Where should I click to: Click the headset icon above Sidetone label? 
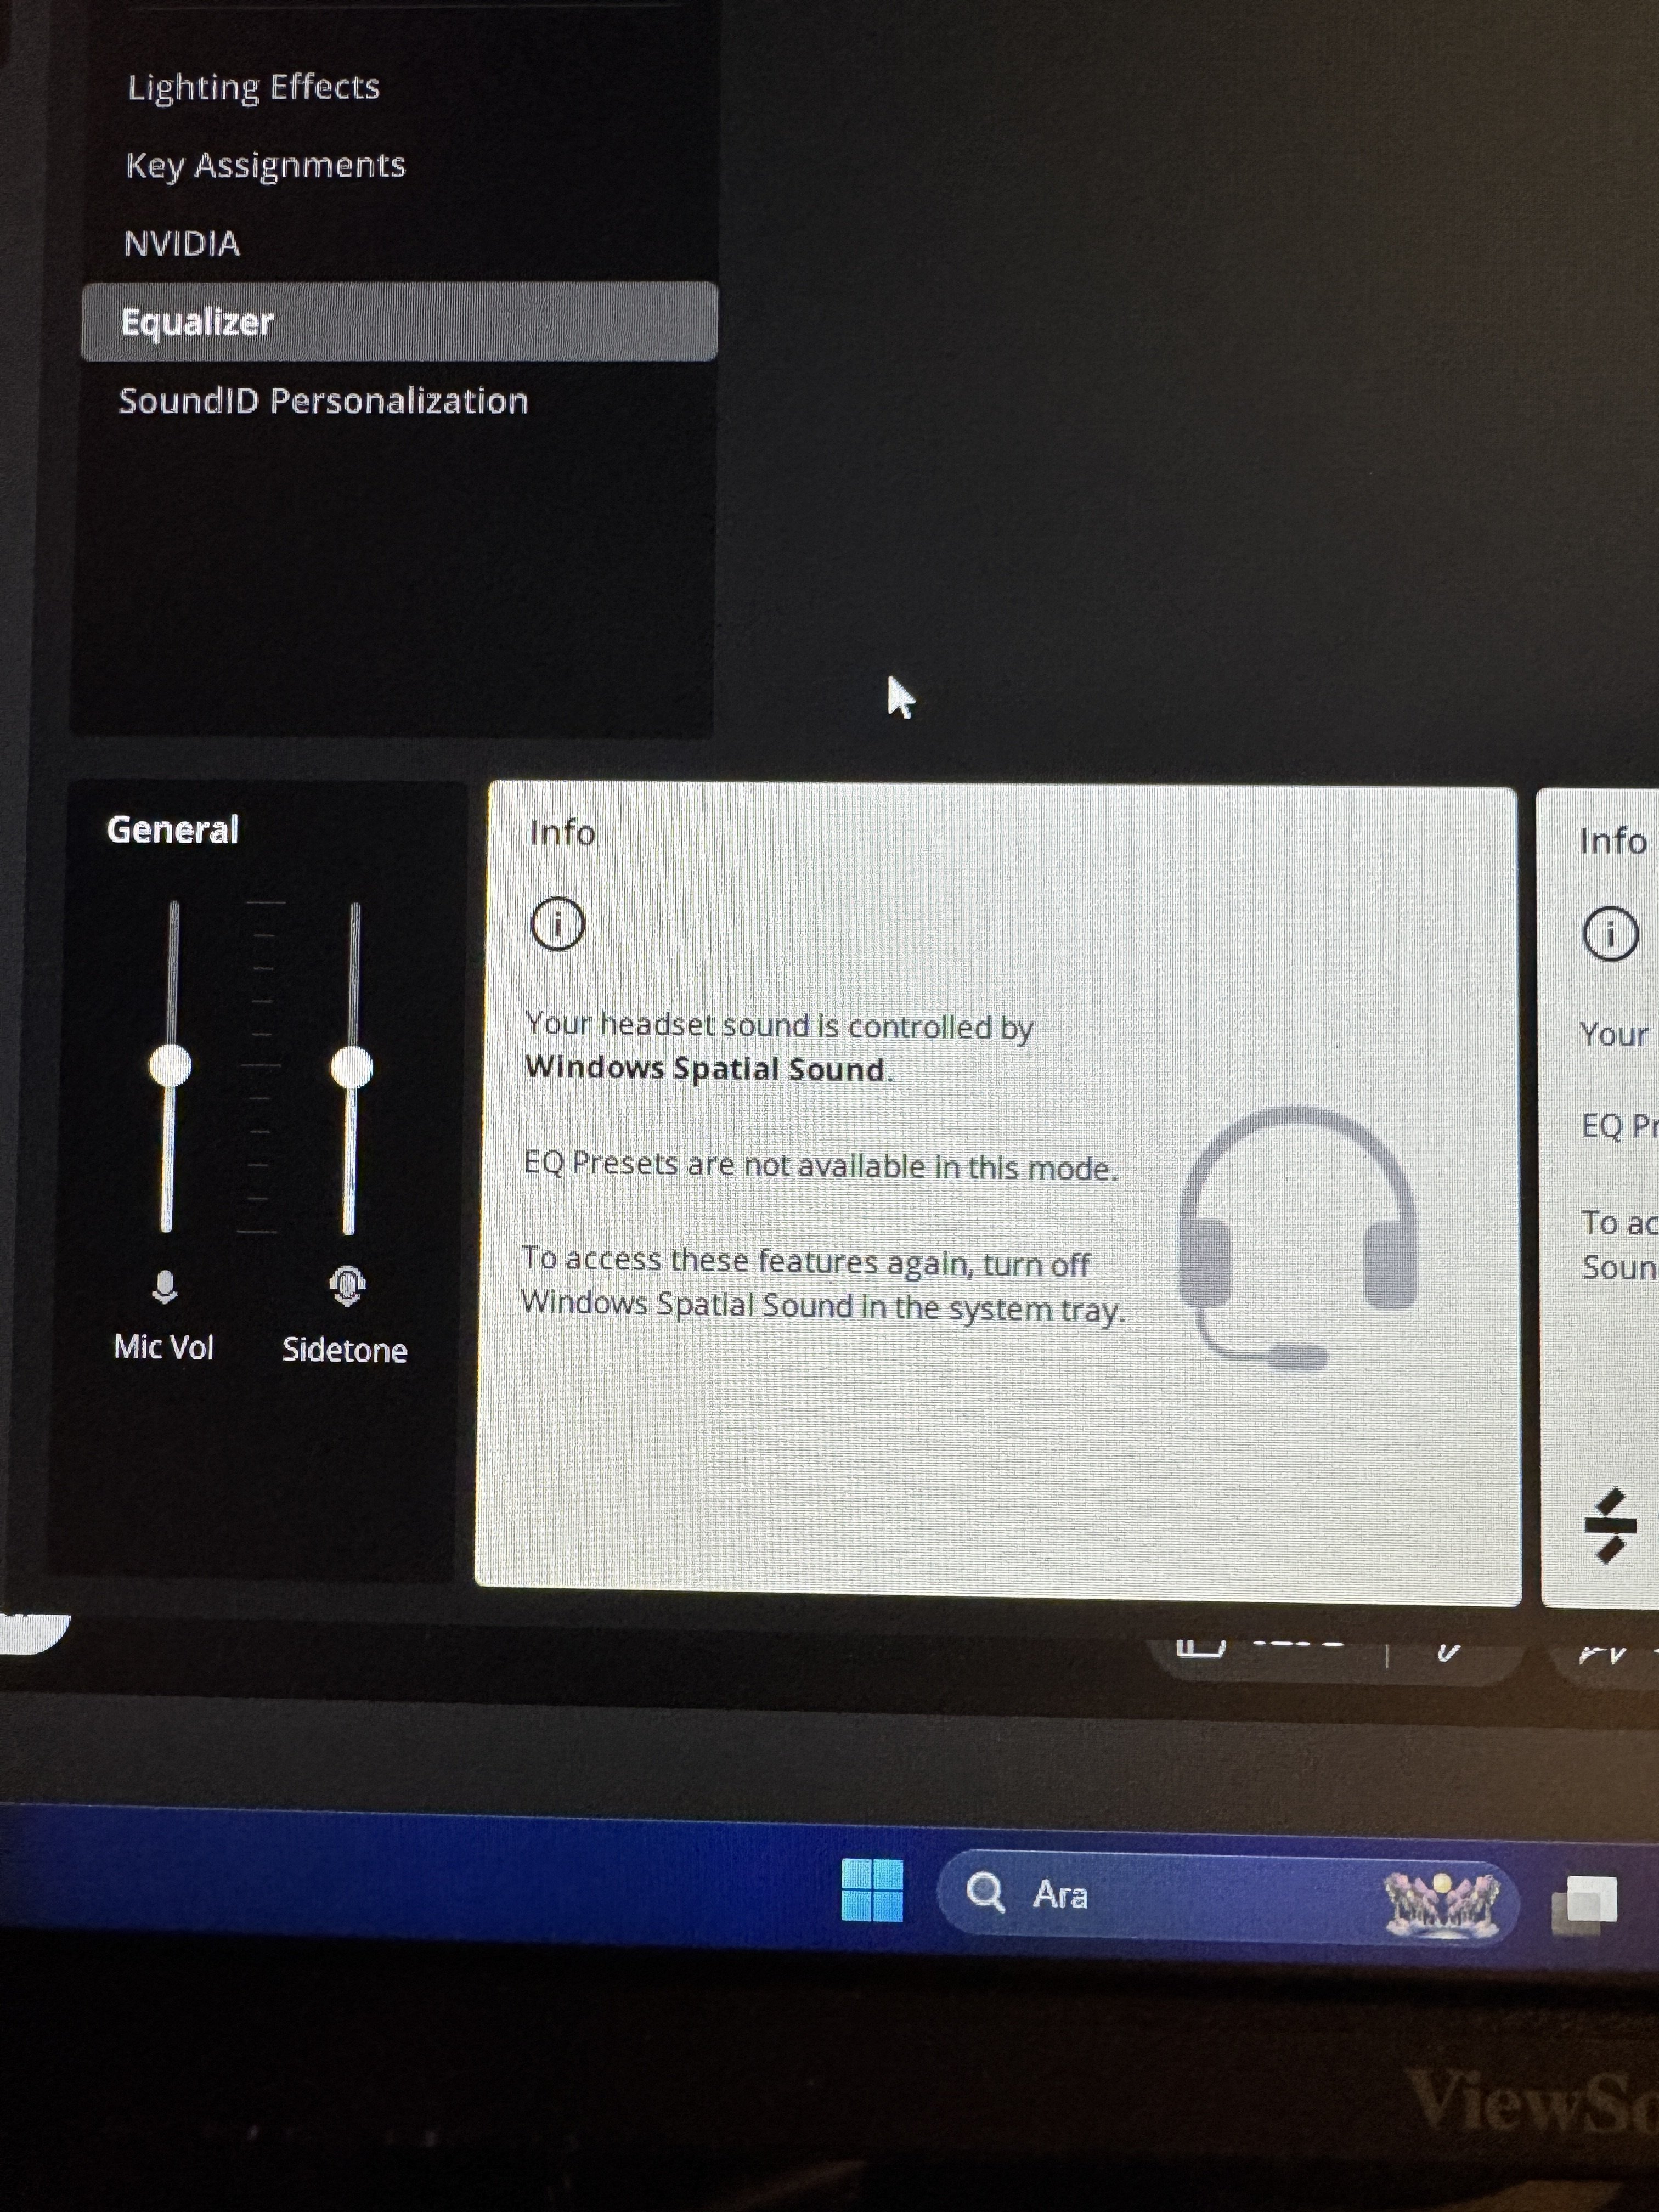pyautogui.click(x=347, y=1286)
